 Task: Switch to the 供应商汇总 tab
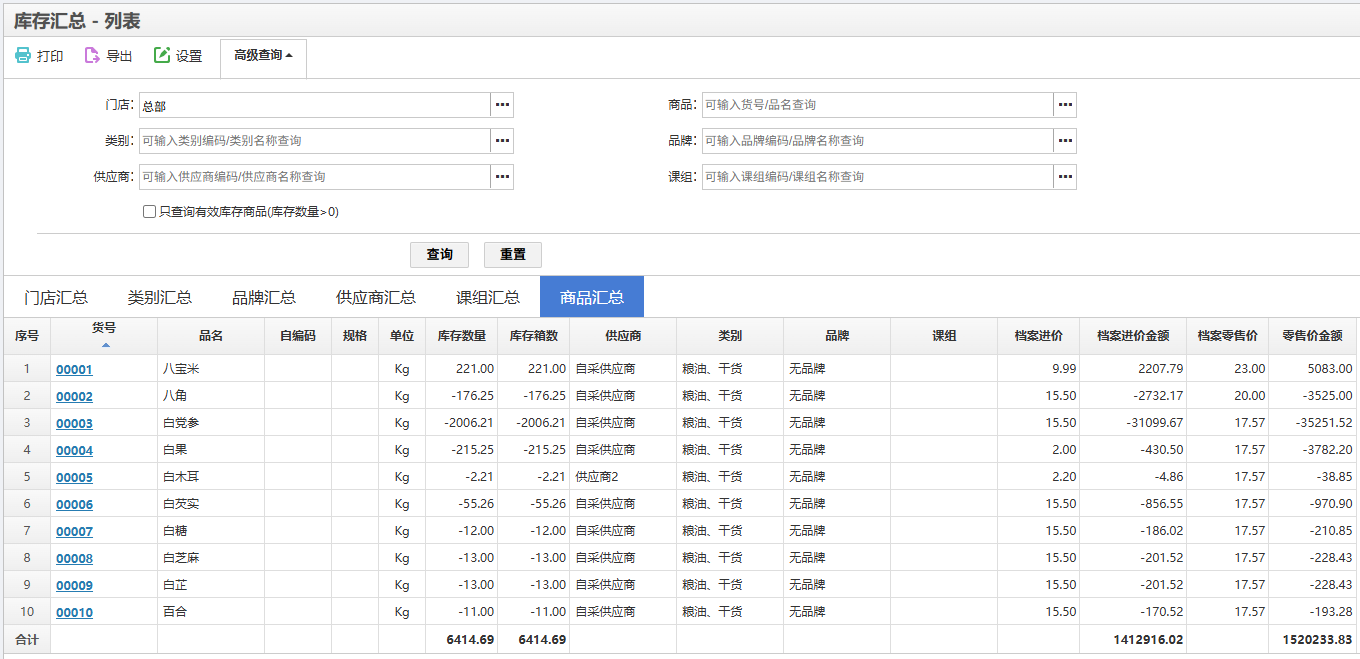coord(376,297)
